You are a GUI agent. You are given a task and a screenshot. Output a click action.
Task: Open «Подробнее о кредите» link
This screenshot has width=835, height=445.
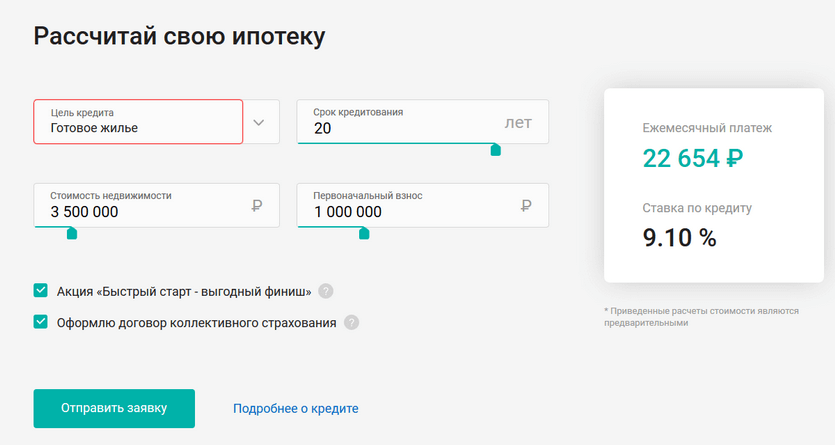(296, 408)
